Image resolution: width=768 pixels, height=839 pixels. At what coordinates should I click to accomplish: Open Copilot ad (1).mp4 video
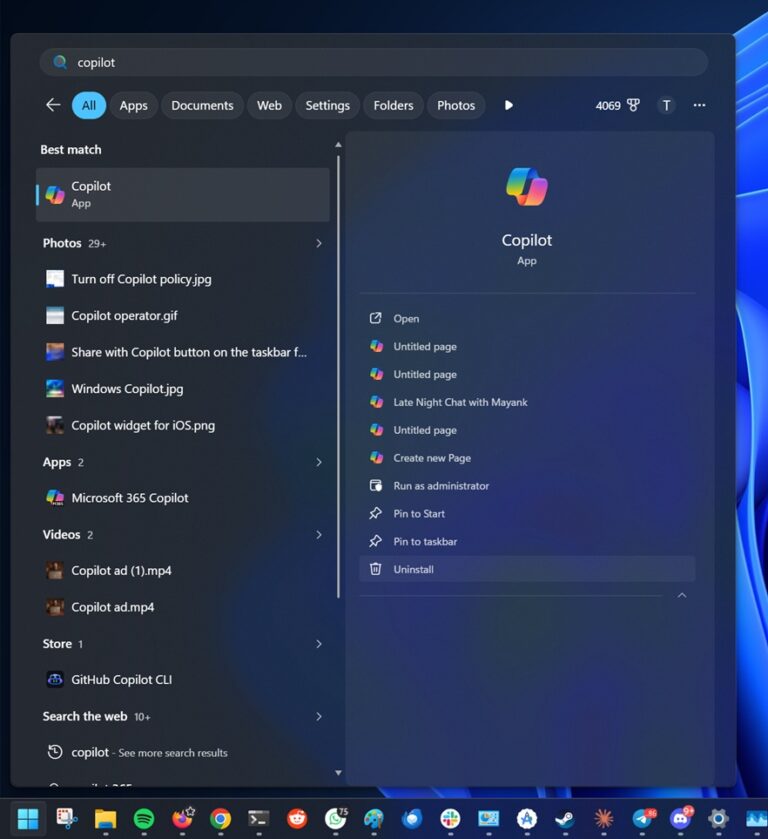[x=183, y=570]
